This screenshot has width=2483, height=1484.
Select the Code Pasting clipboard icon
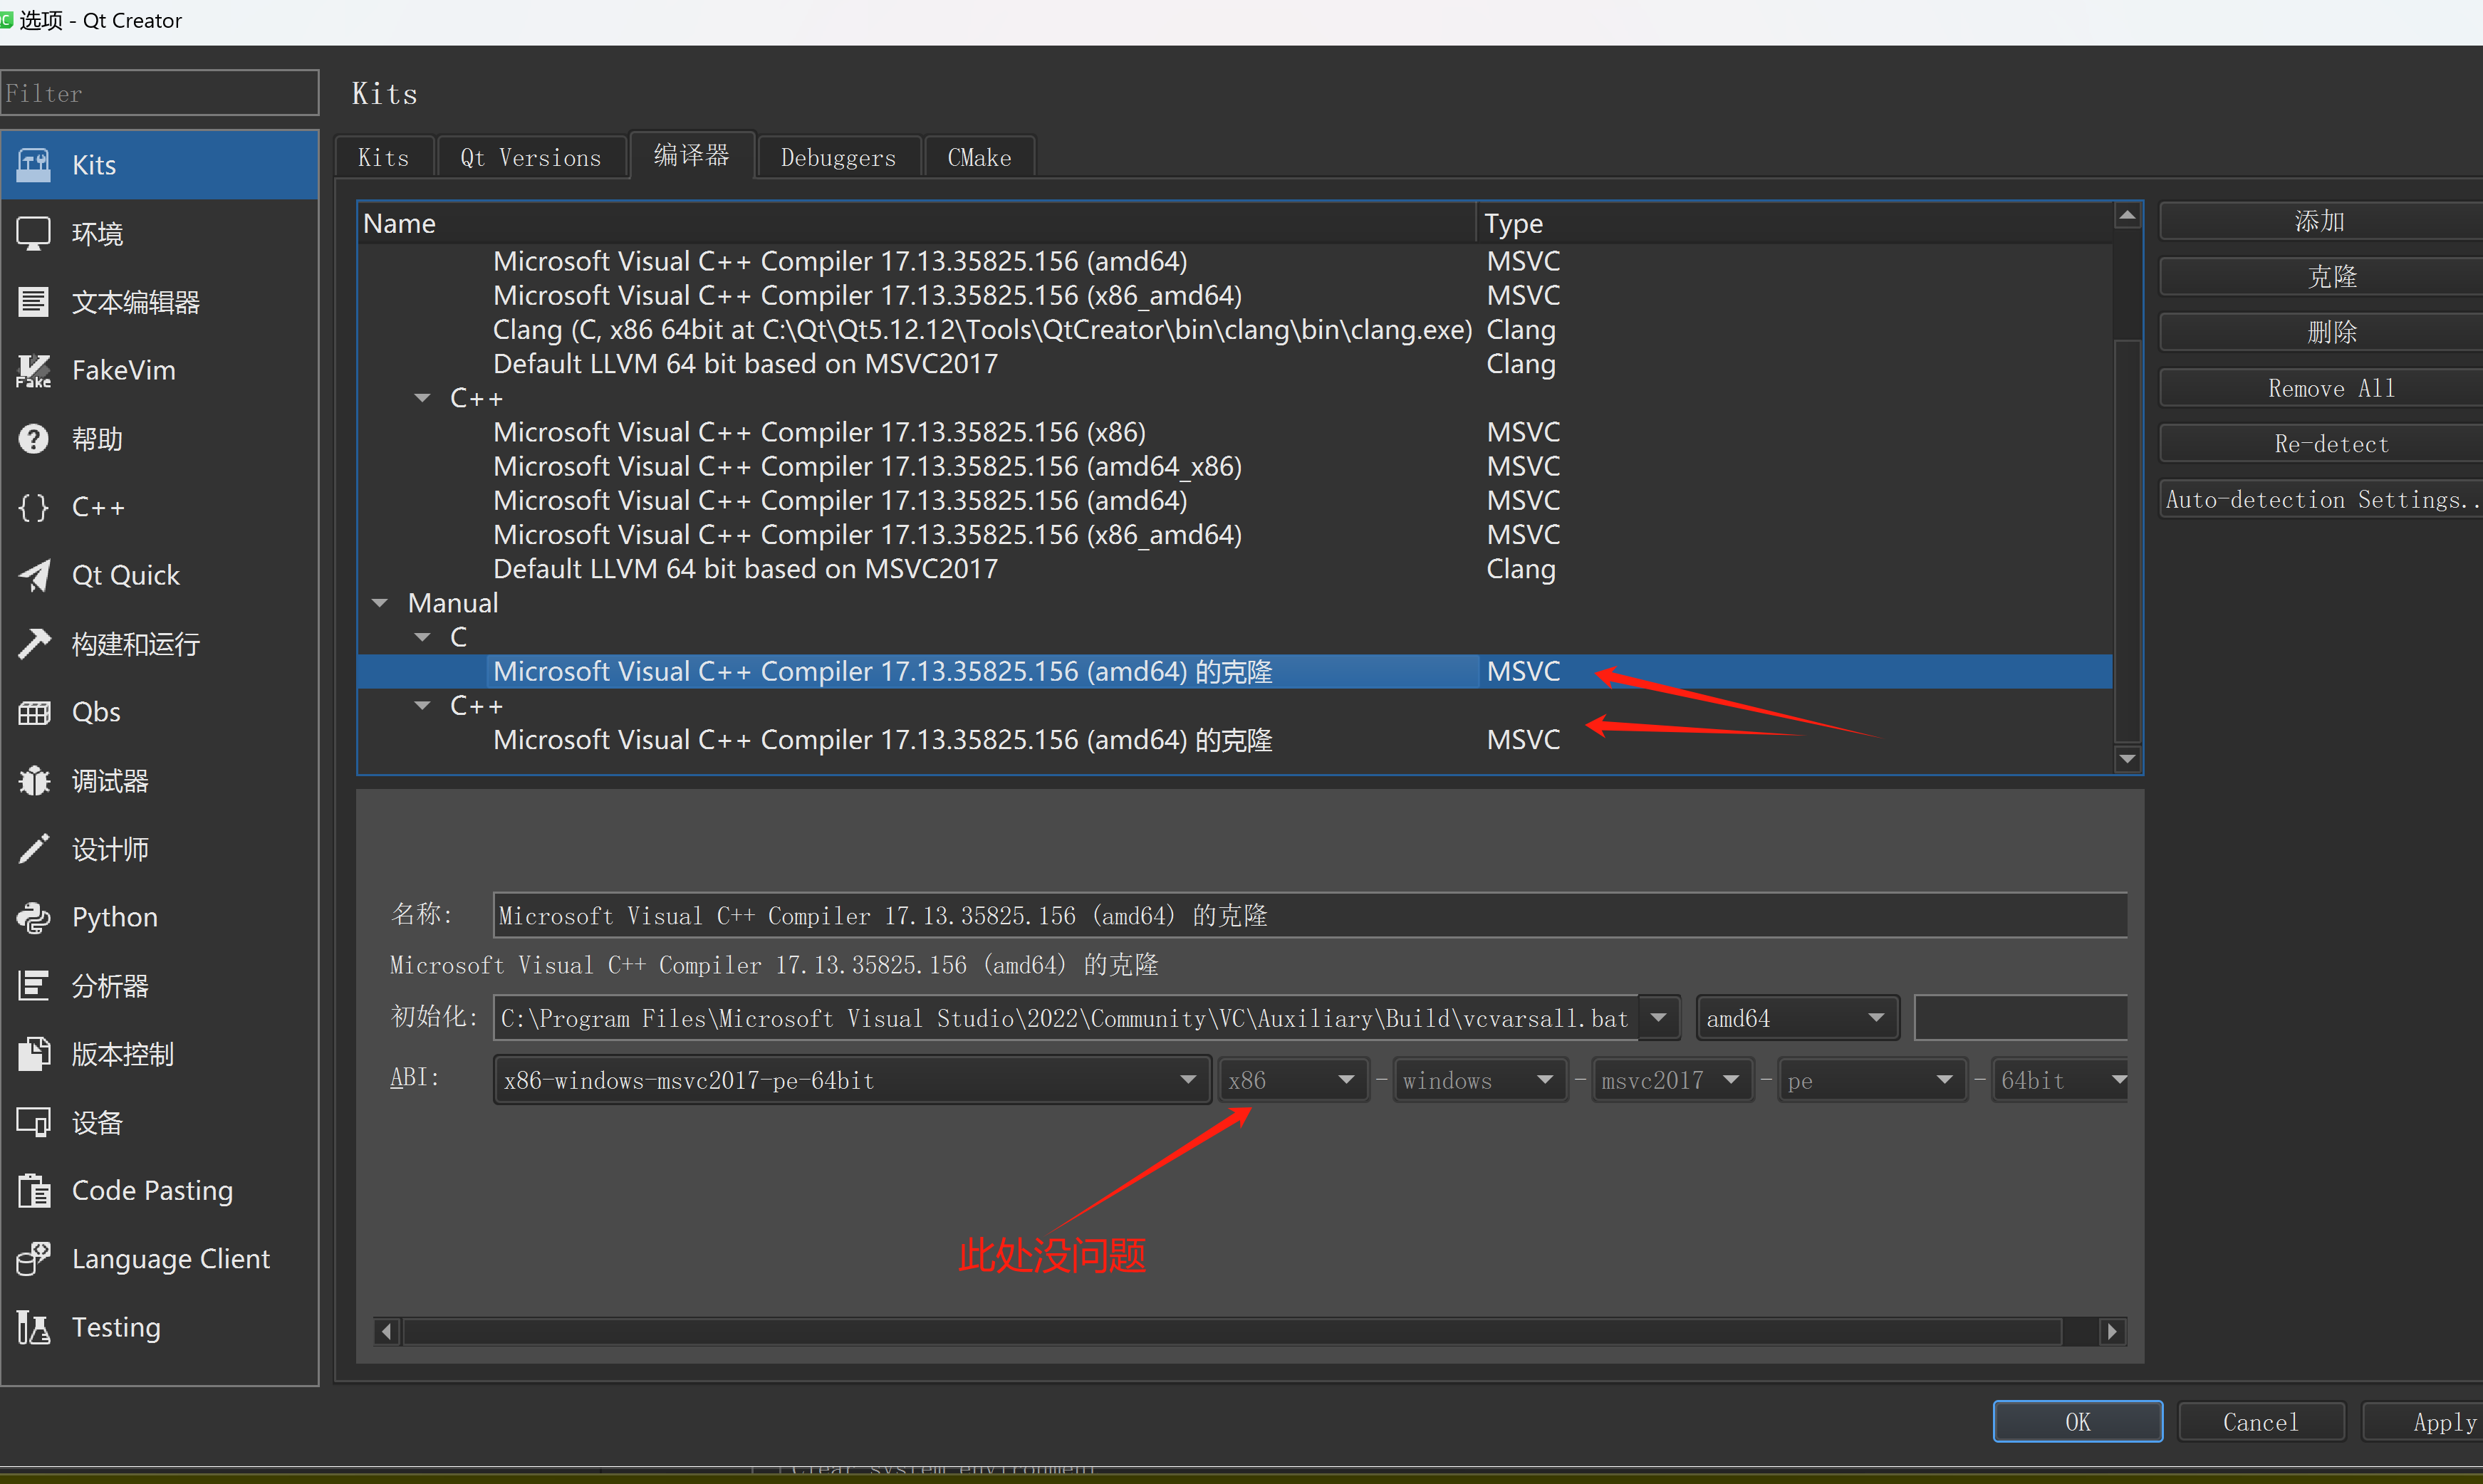(34, 1191)
